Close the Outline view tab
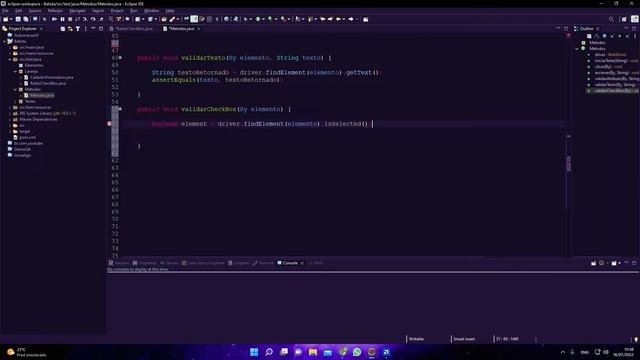This screenshot has height=360, width=640. point(598,29)
